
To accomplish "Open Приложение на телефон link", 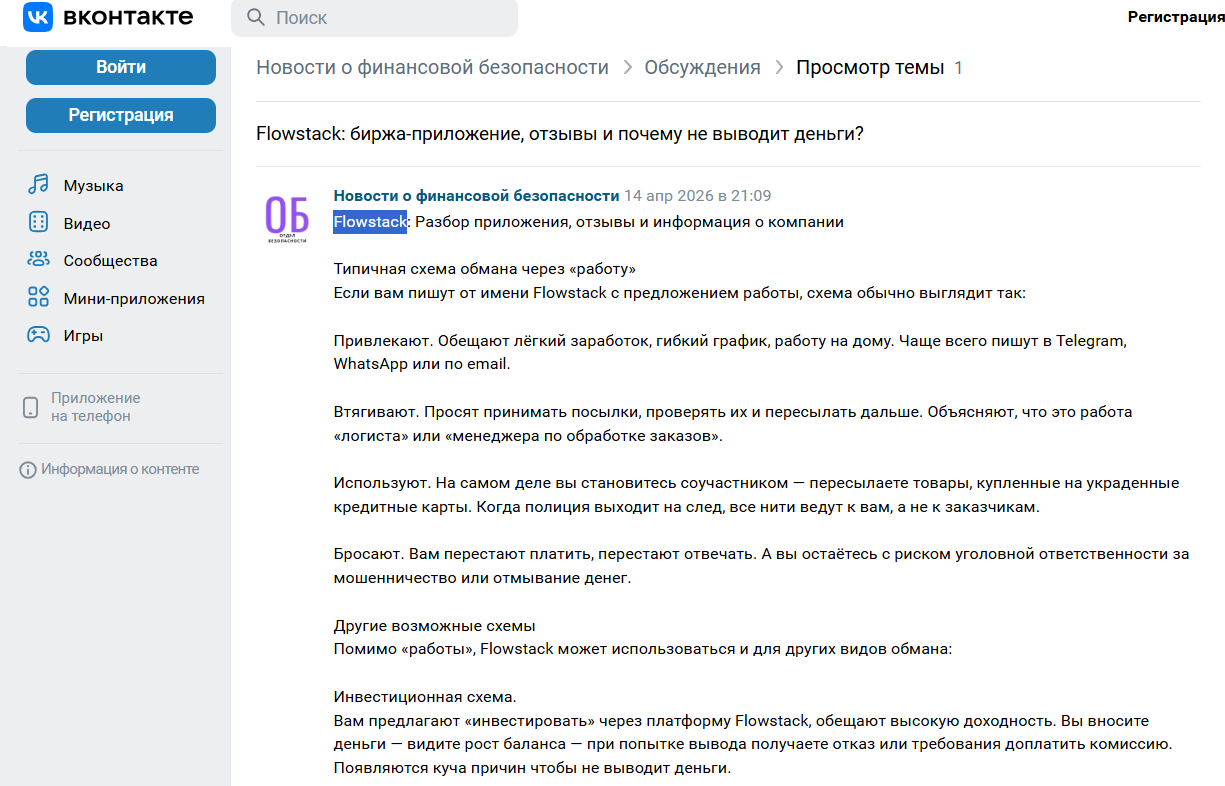I will (x=96, y=407).
